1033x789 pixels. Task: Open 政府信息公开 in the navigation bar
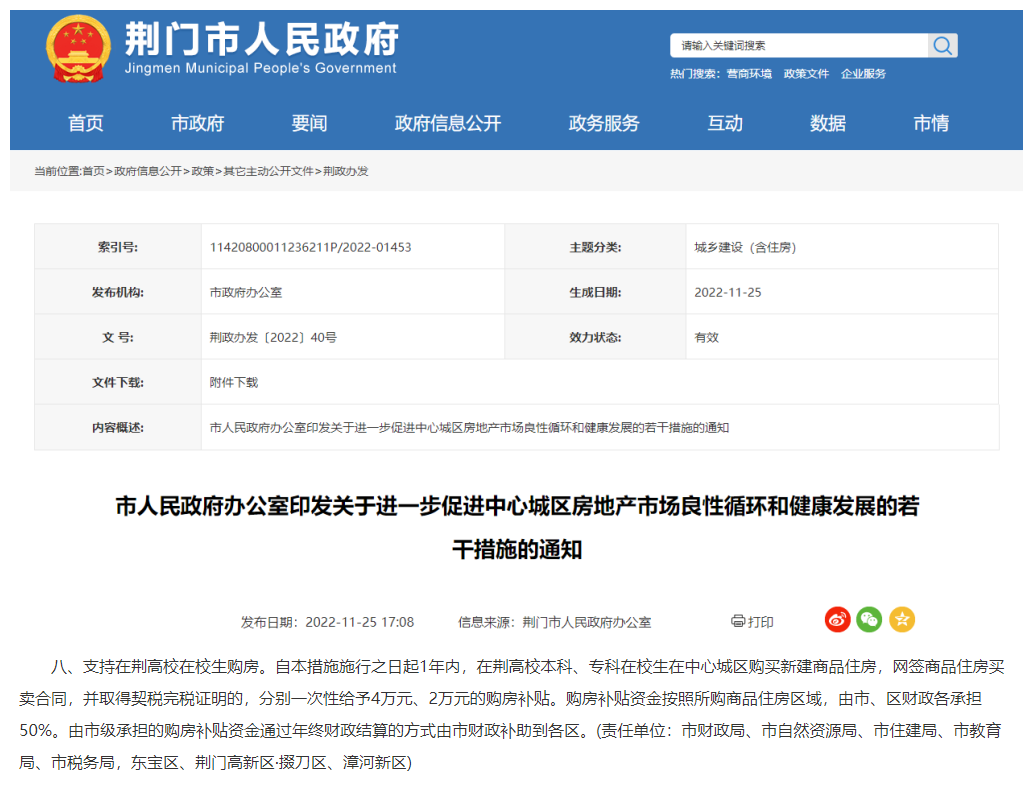tap(447, 124)
